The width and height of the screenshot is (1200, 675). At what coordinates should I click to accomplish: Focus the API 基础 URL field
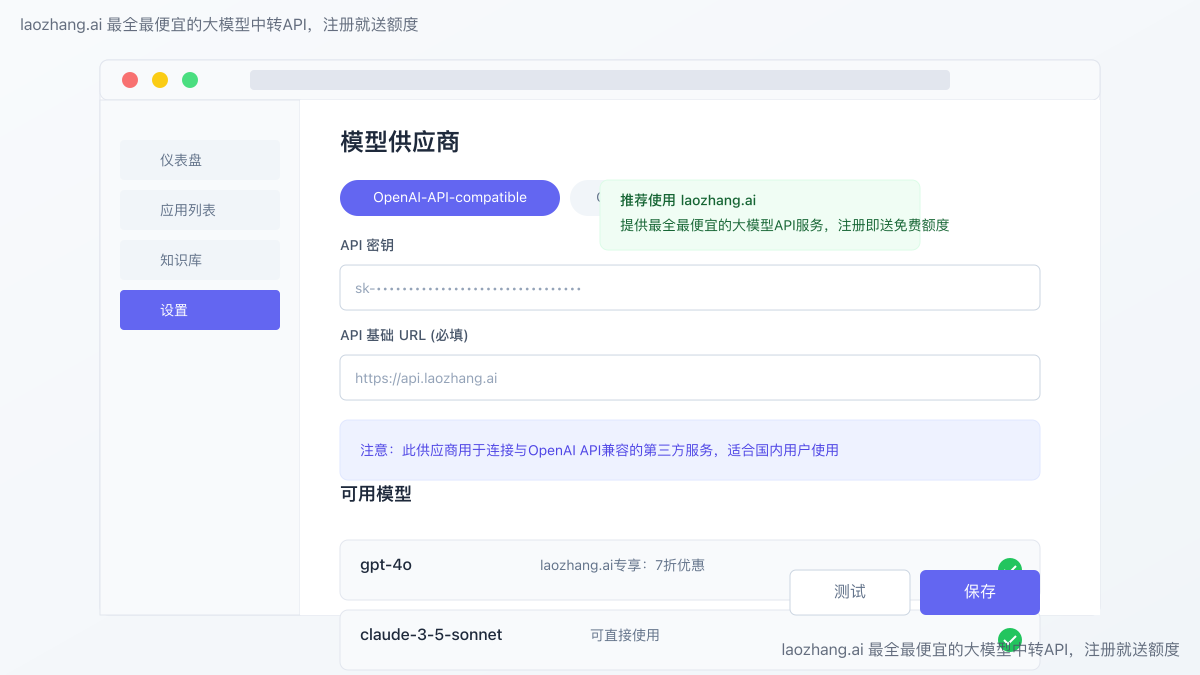(x=690, y=378)
